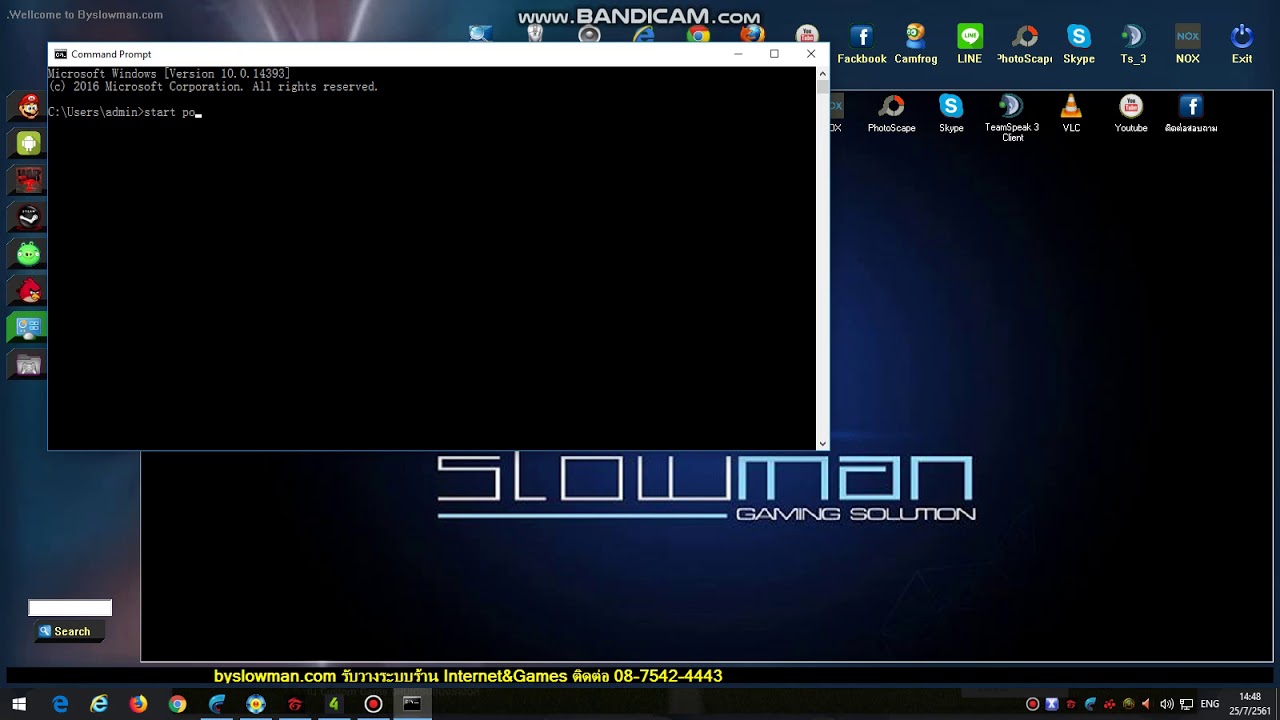Open the games folder icon in the sidebar
The image size is (1280, 720).
pyautogui.click(x=29, y=365)
